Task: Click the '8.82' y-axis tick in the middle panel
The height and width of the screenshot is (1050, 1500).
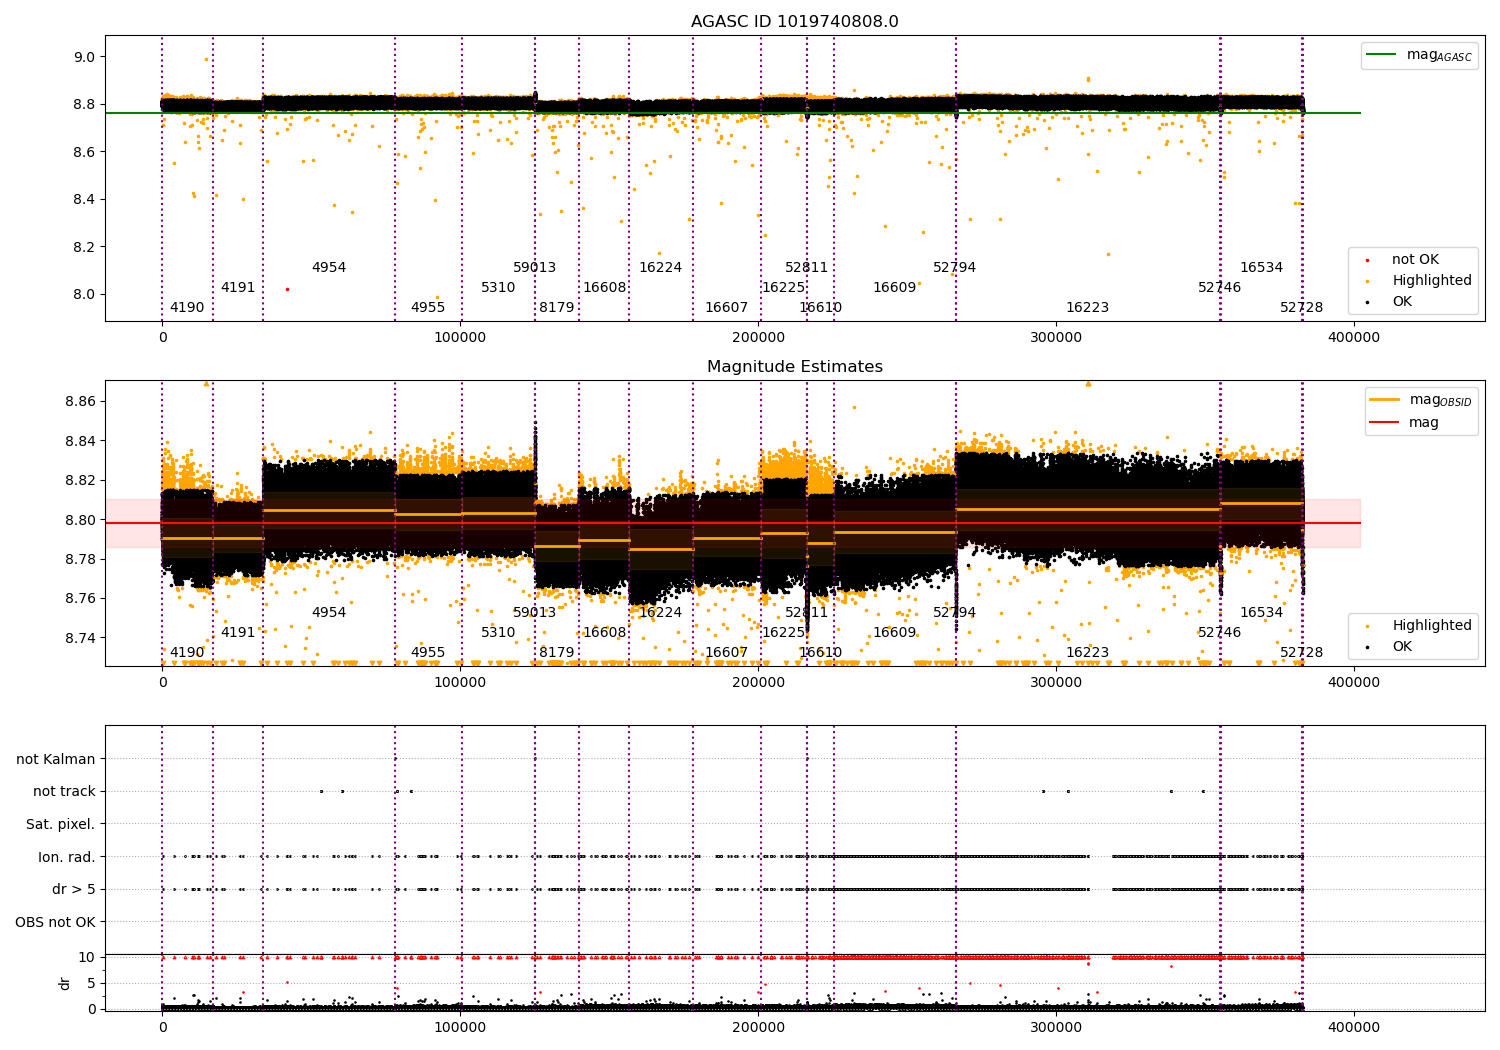Action: [80, 480]
